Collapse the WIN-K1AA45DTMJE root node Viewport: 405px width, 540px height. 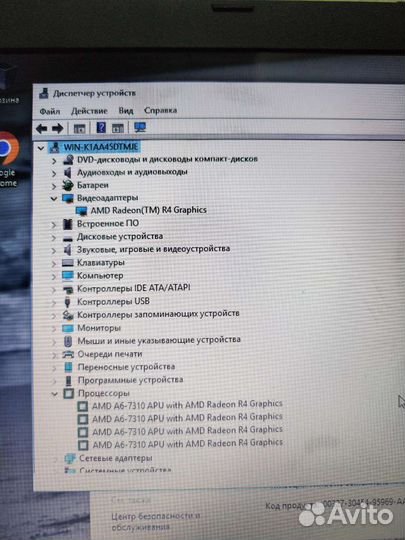pos(41,148)
